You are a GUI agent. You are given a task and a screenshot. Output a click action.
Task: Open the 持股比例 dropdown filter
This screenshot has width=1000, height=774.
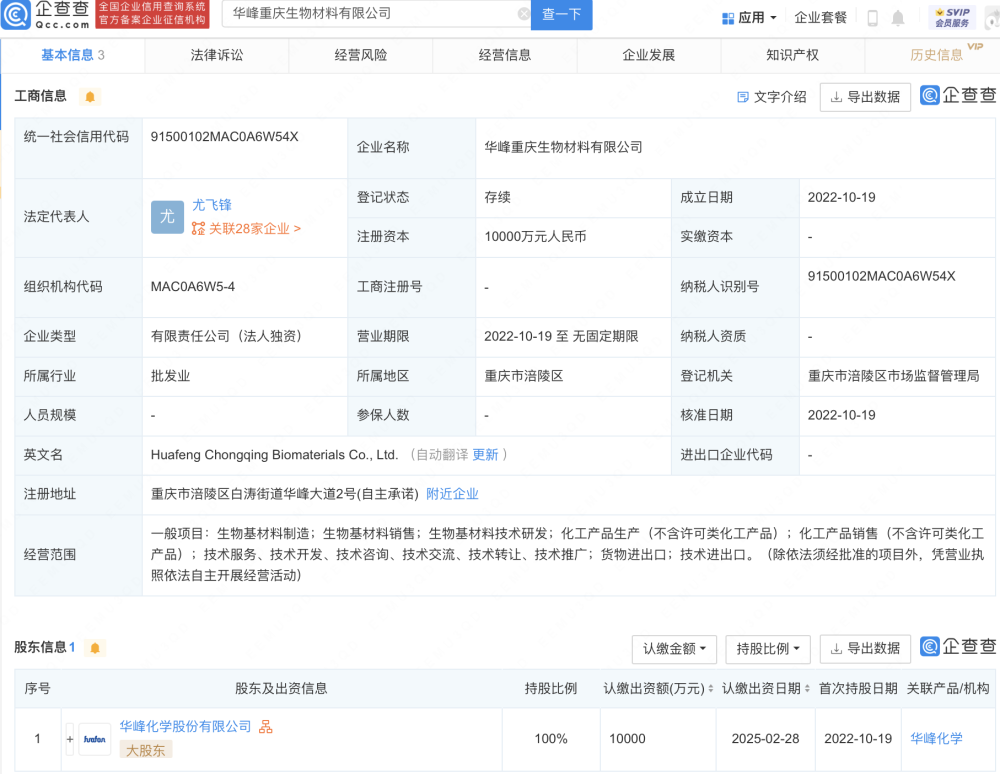click(766, 649)
